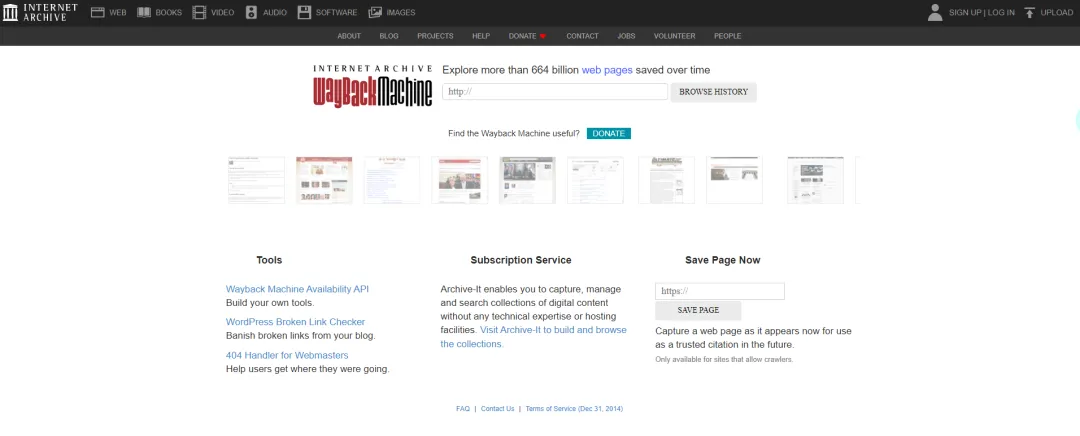Open the ABOUT menu item
1080x436 pixels.
349,36
